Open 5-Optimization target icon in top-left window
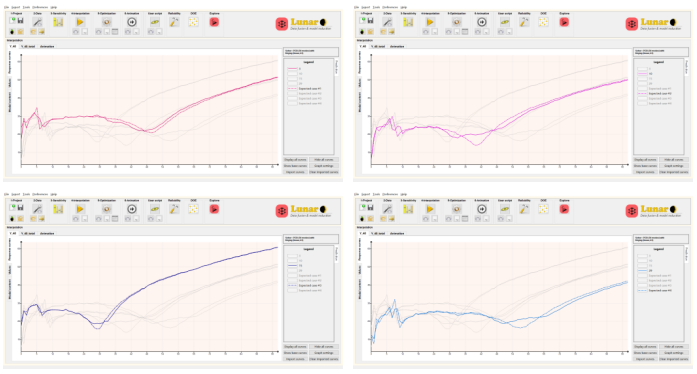697x374 pixels. 107,22
